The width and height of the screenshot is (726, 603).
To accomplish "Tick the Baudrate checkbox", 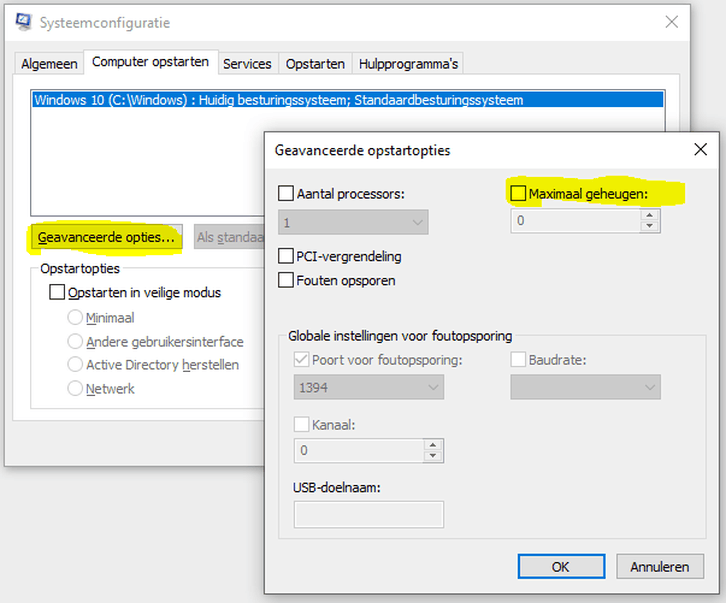I will (x=518, y=359).
